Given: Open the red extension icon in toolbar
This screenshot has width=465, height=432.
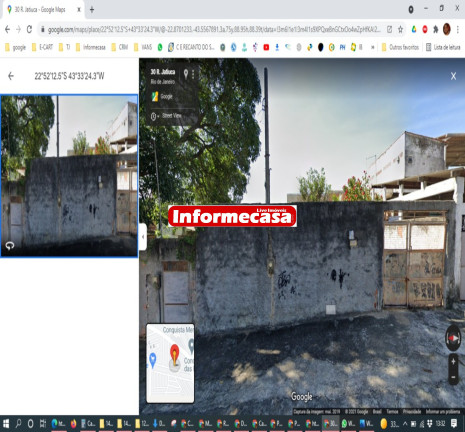Looking at the screenshot, I should tap(425, 29).
